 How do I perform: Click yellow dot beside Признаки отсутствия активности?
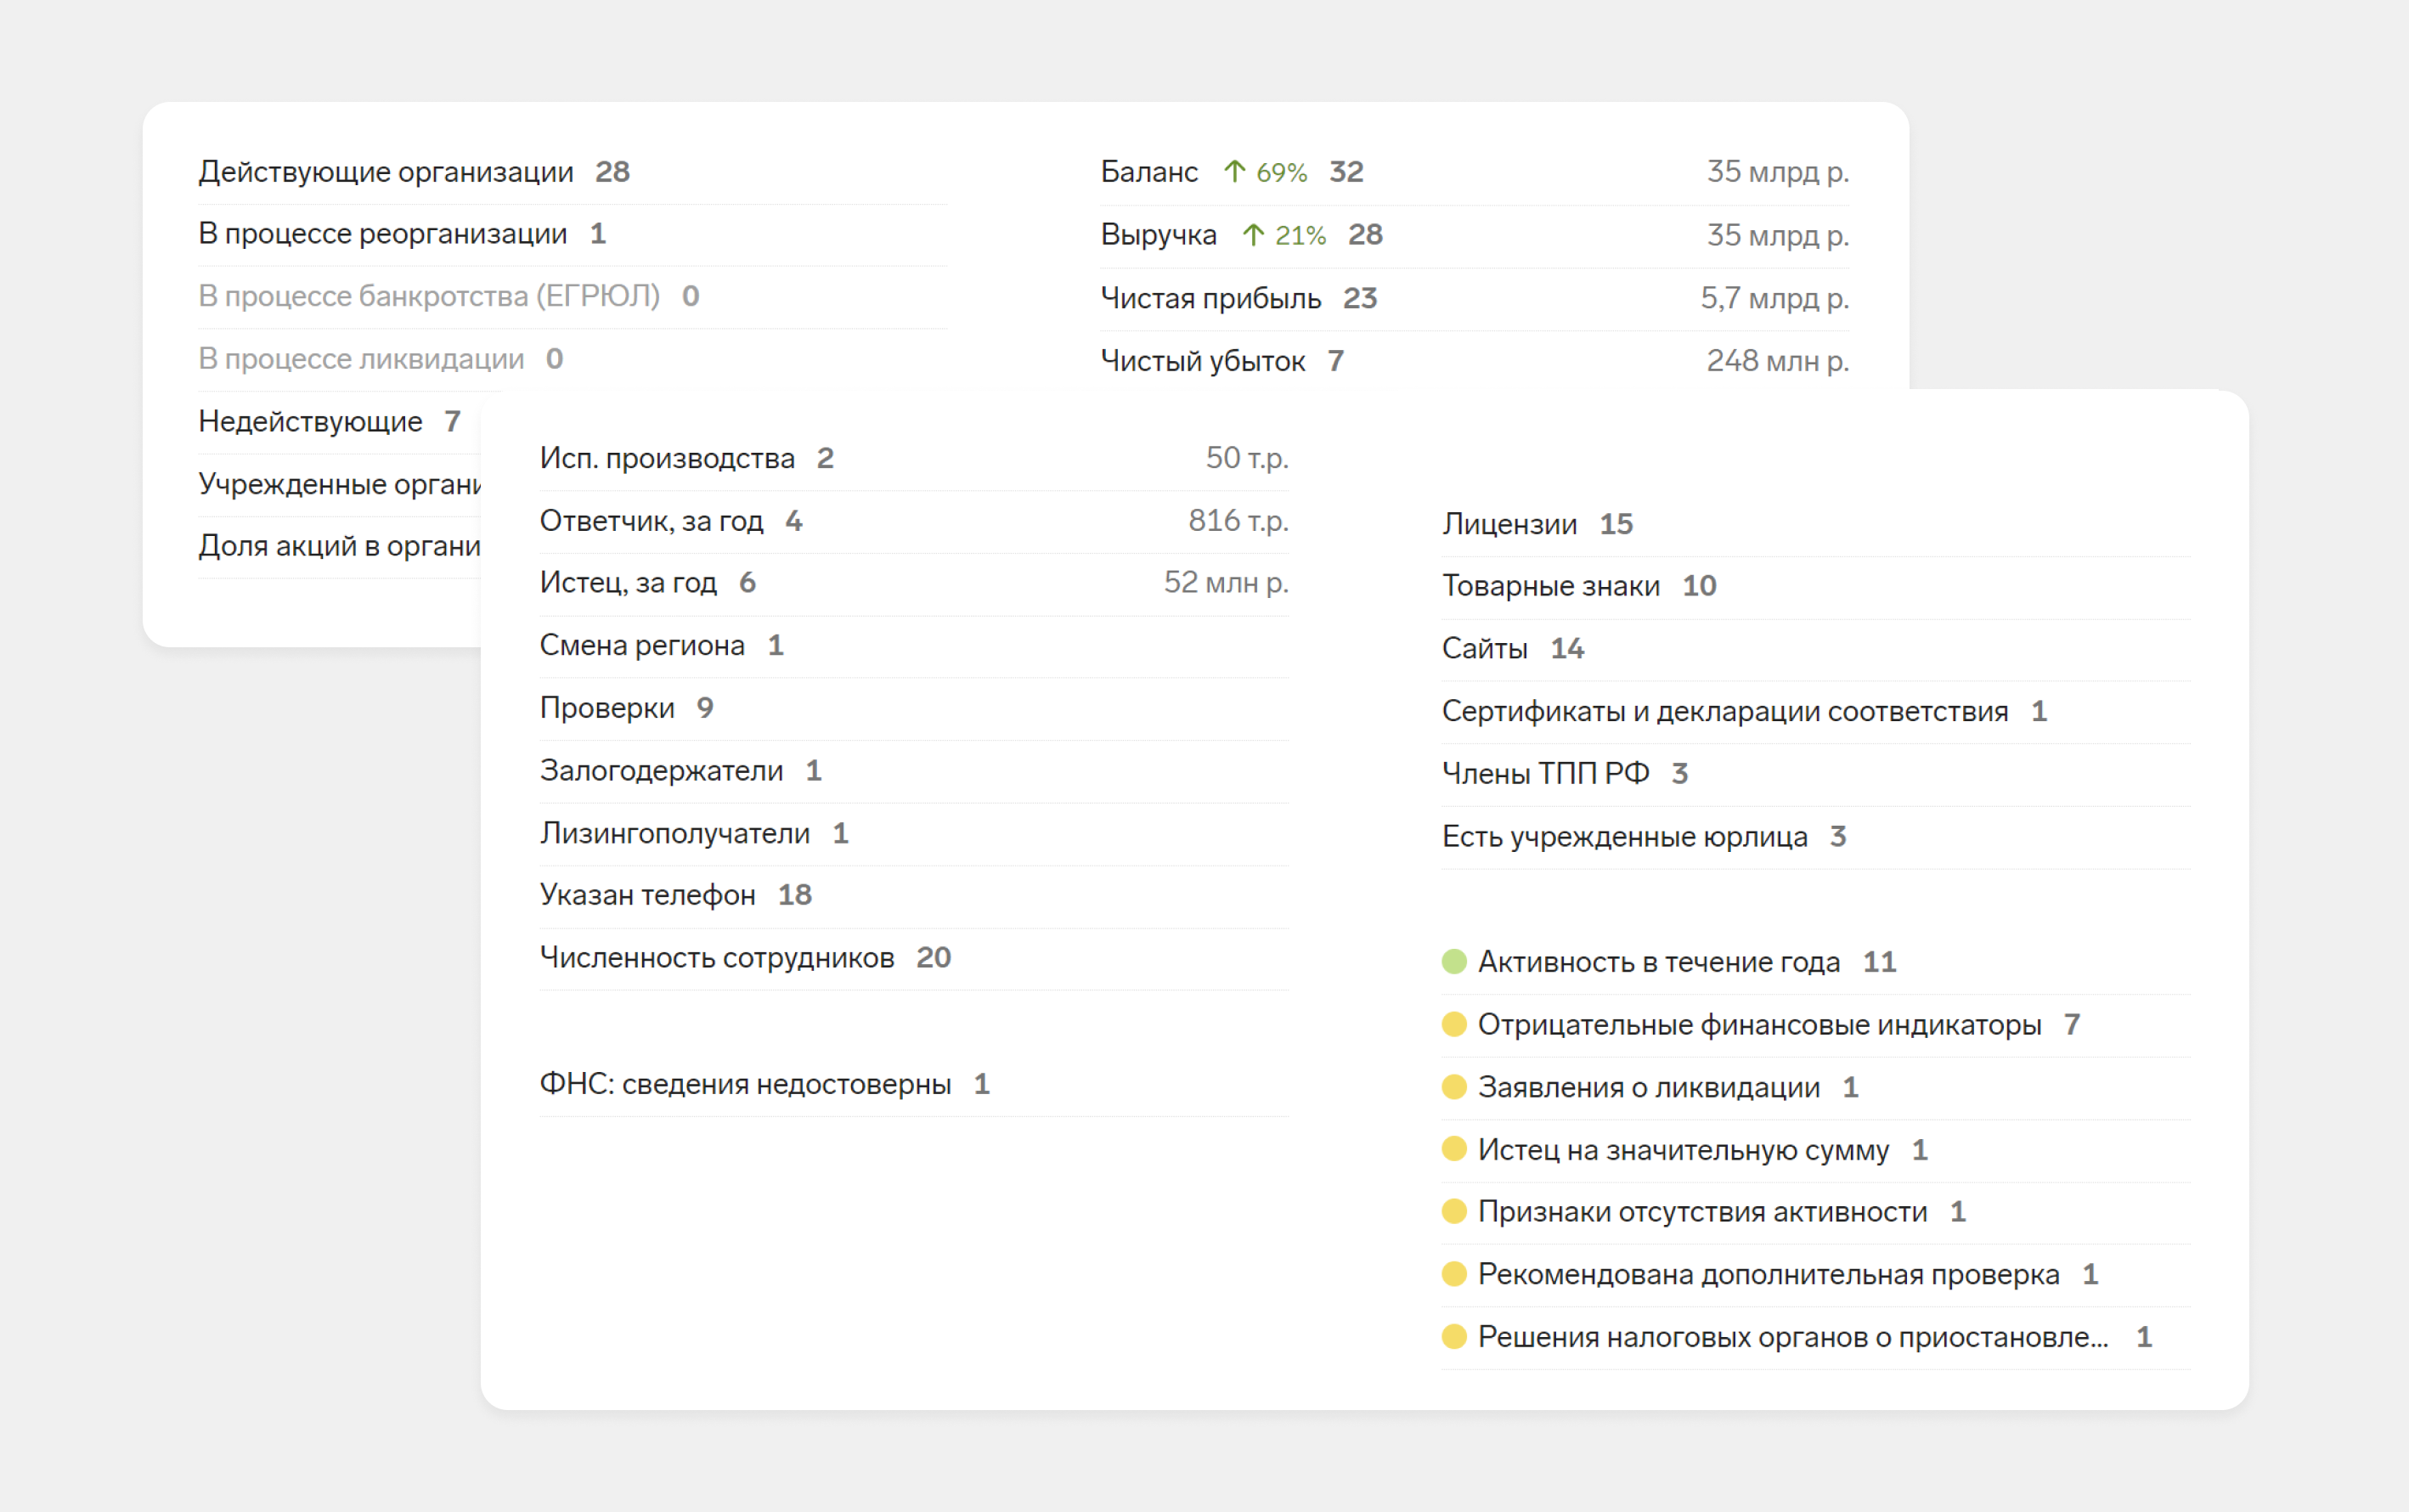1454,1212
